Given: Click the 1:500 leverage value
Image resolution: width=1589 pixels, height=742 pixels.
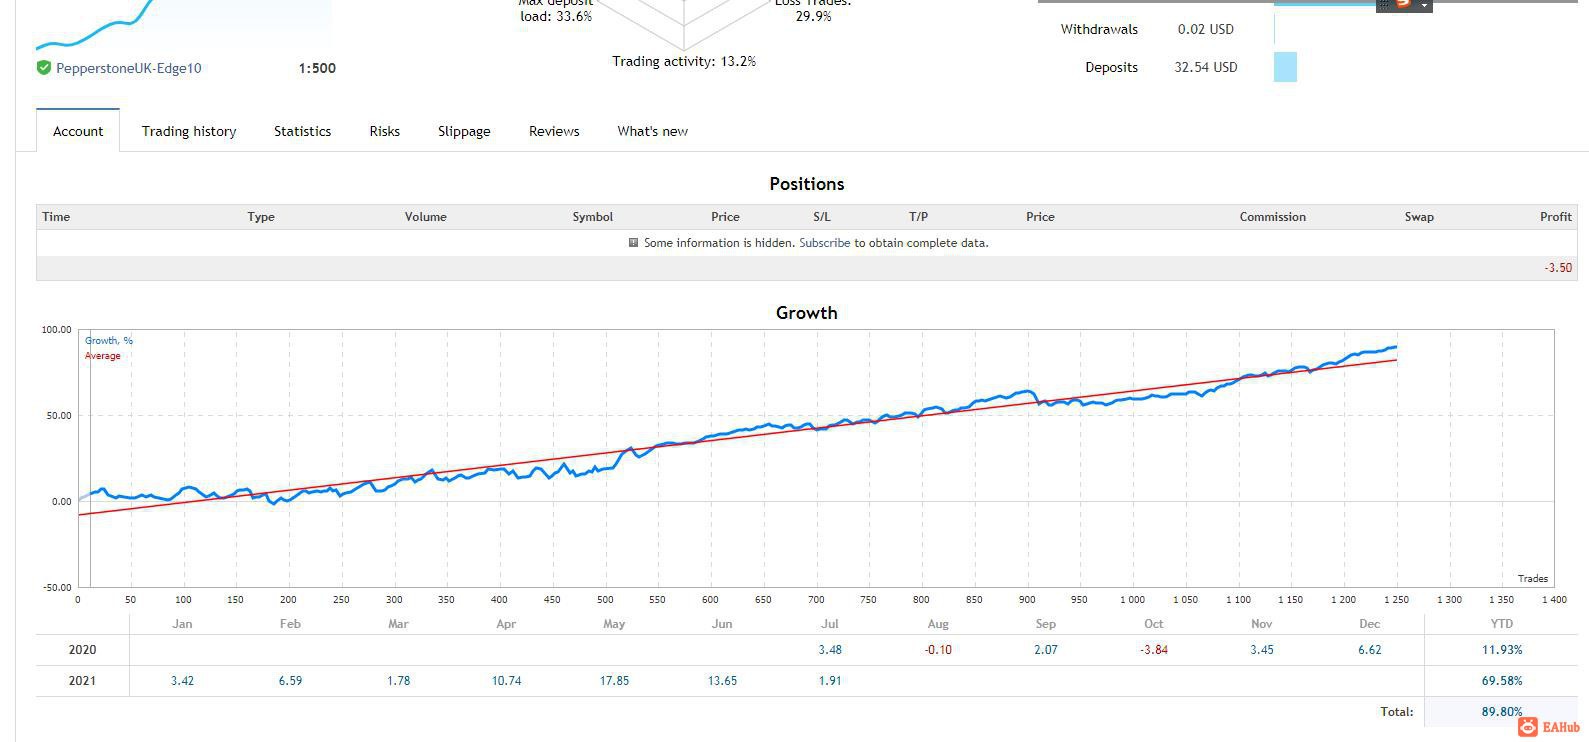Looking at the screenshot, I should click(317, 68).
